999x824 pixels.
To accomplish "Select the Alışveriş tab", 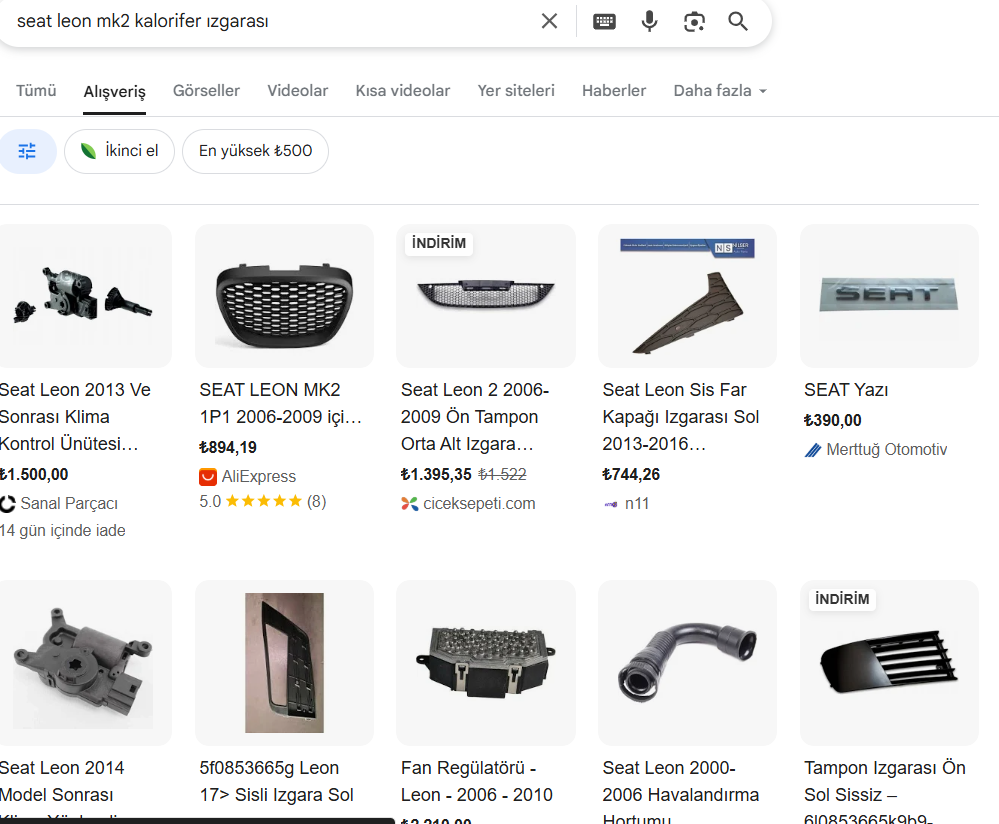I will pyautogui.click(x=115, y=91).
